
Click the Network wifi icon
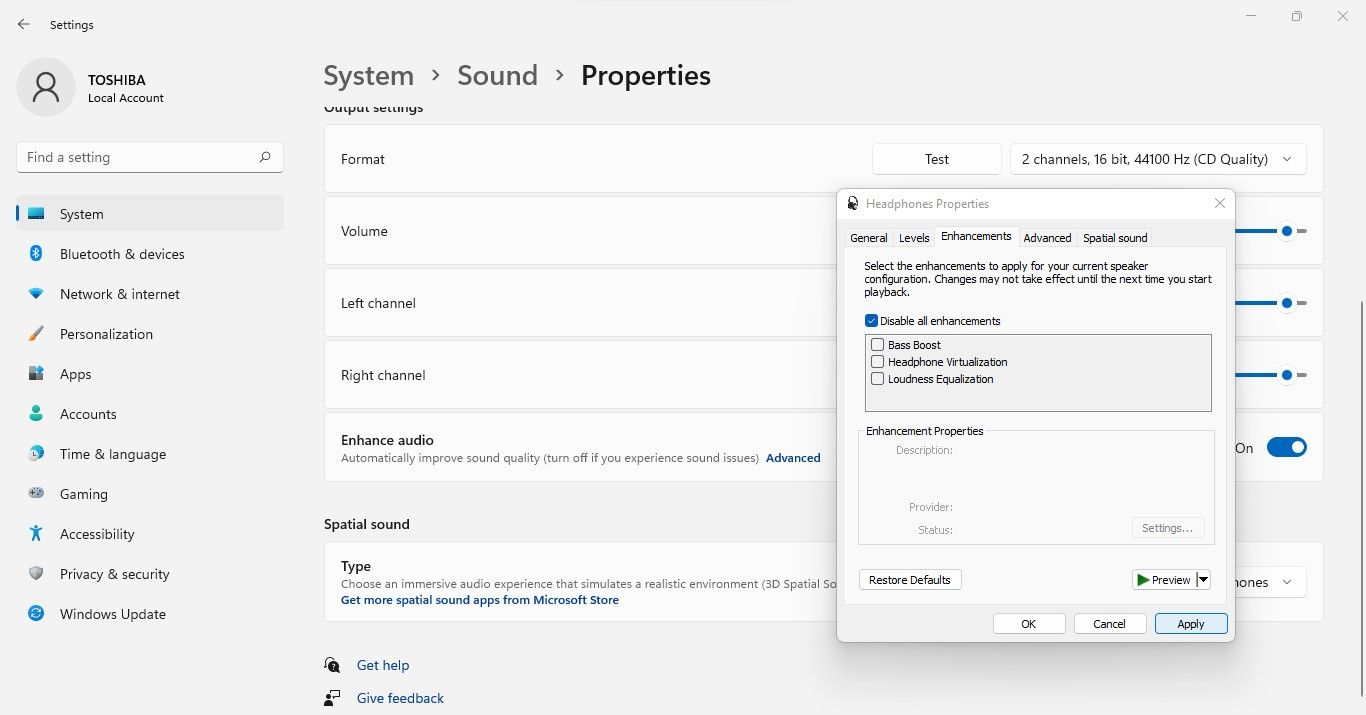(x=36, y=294)
